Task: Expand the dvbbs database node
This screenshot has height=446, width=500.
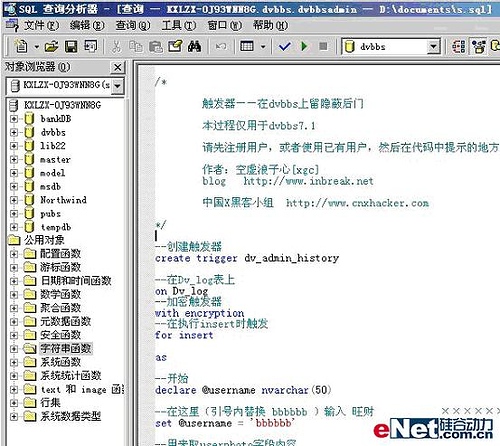Action: tap(14, 132)
